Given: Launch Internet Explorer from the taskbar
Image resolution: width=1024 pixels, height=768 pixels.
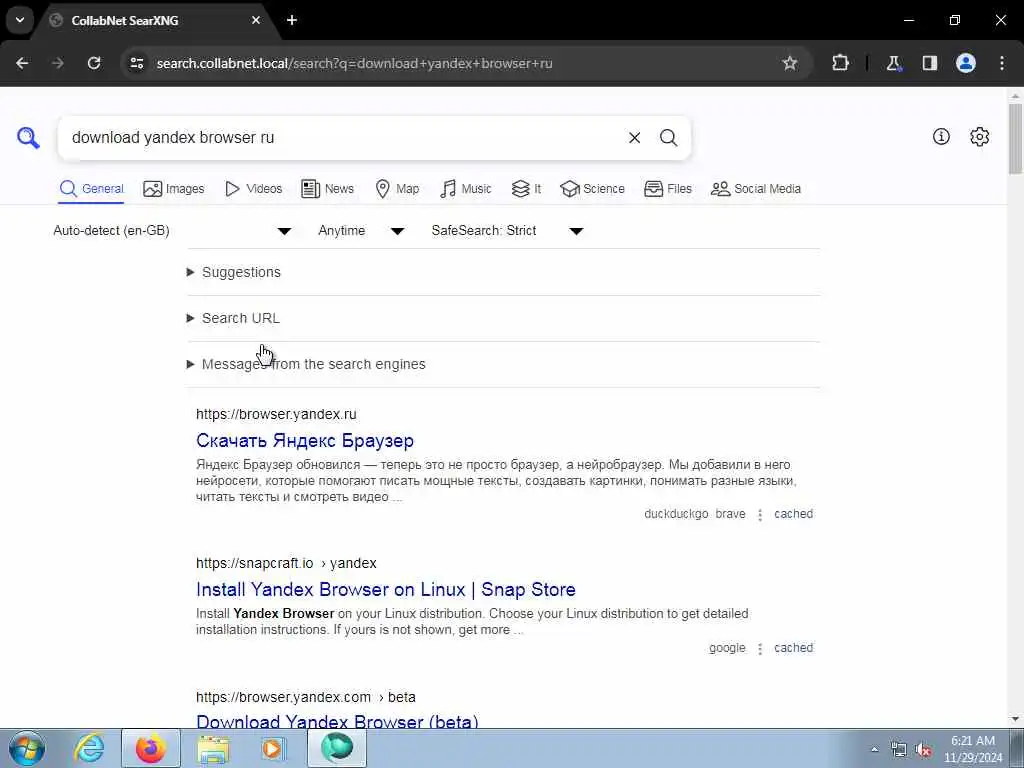Looking at the screenshot, I should tap(89, 748).
